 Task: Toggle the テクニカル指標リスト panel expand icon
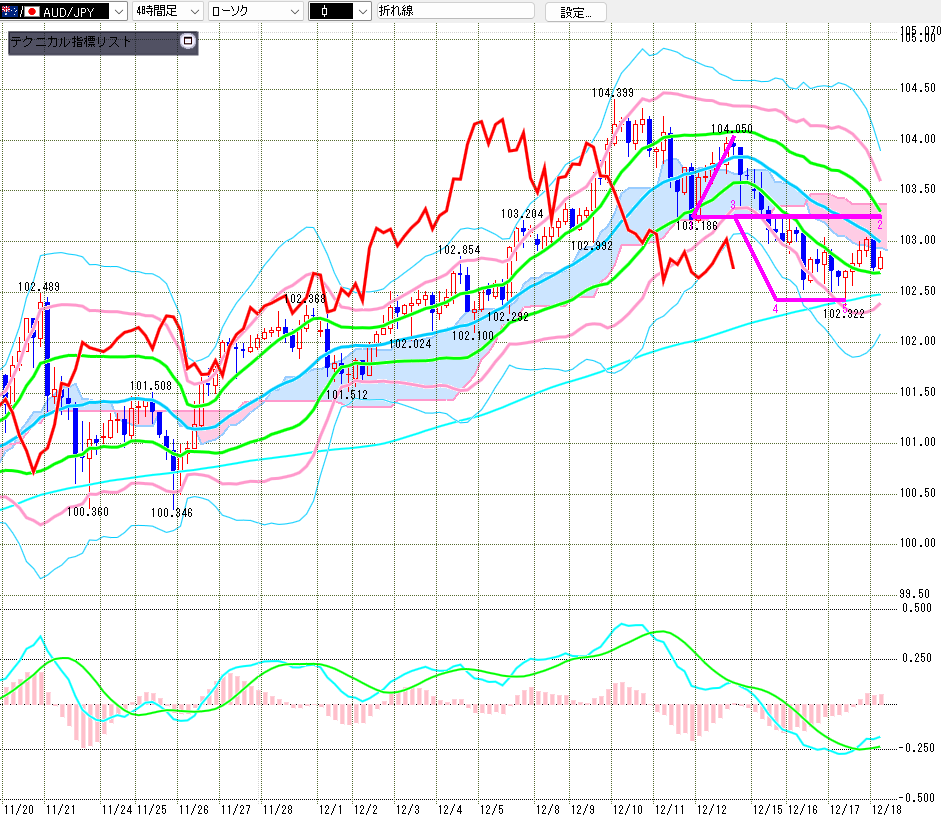pyautogui.click(x=187, y=42)
